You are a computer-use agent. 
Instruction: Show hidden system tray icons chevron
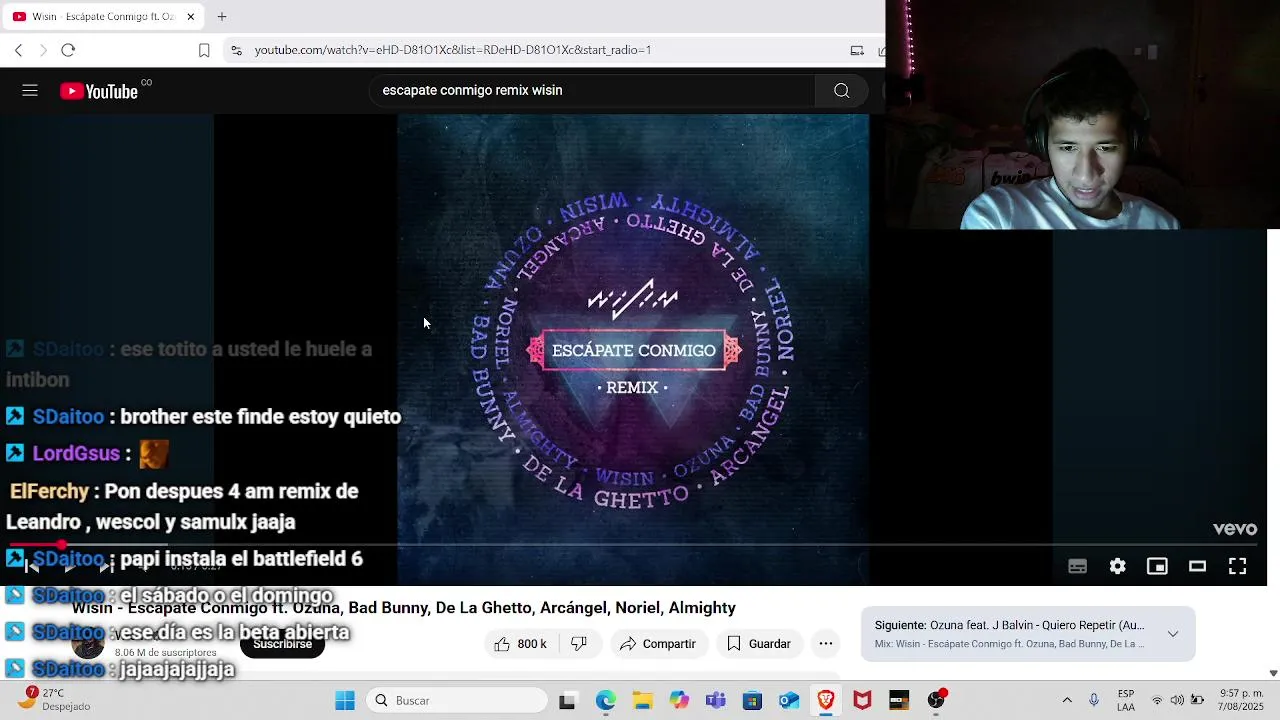pyautogui.click(x=1067, y=701)
